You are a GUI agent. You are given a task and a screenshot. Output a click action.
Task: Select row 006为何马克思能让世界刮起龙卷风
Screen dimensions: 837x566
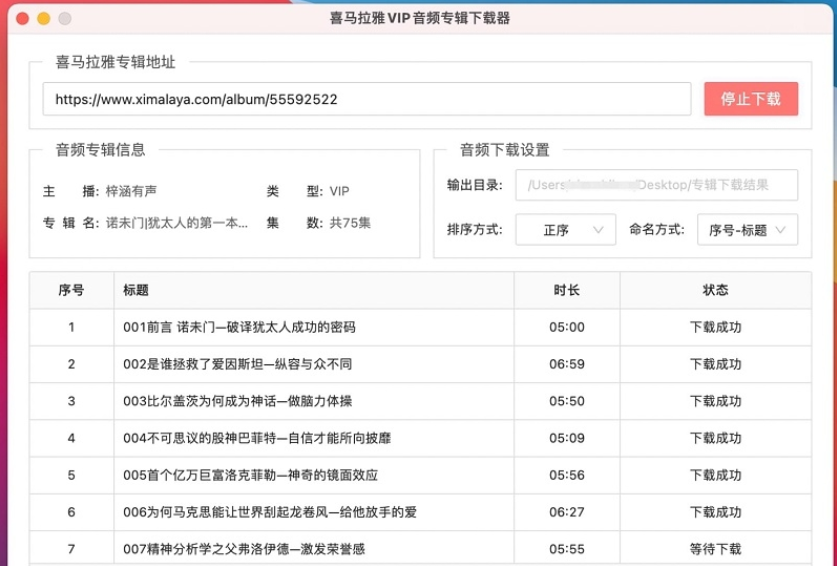coord(421,512)
